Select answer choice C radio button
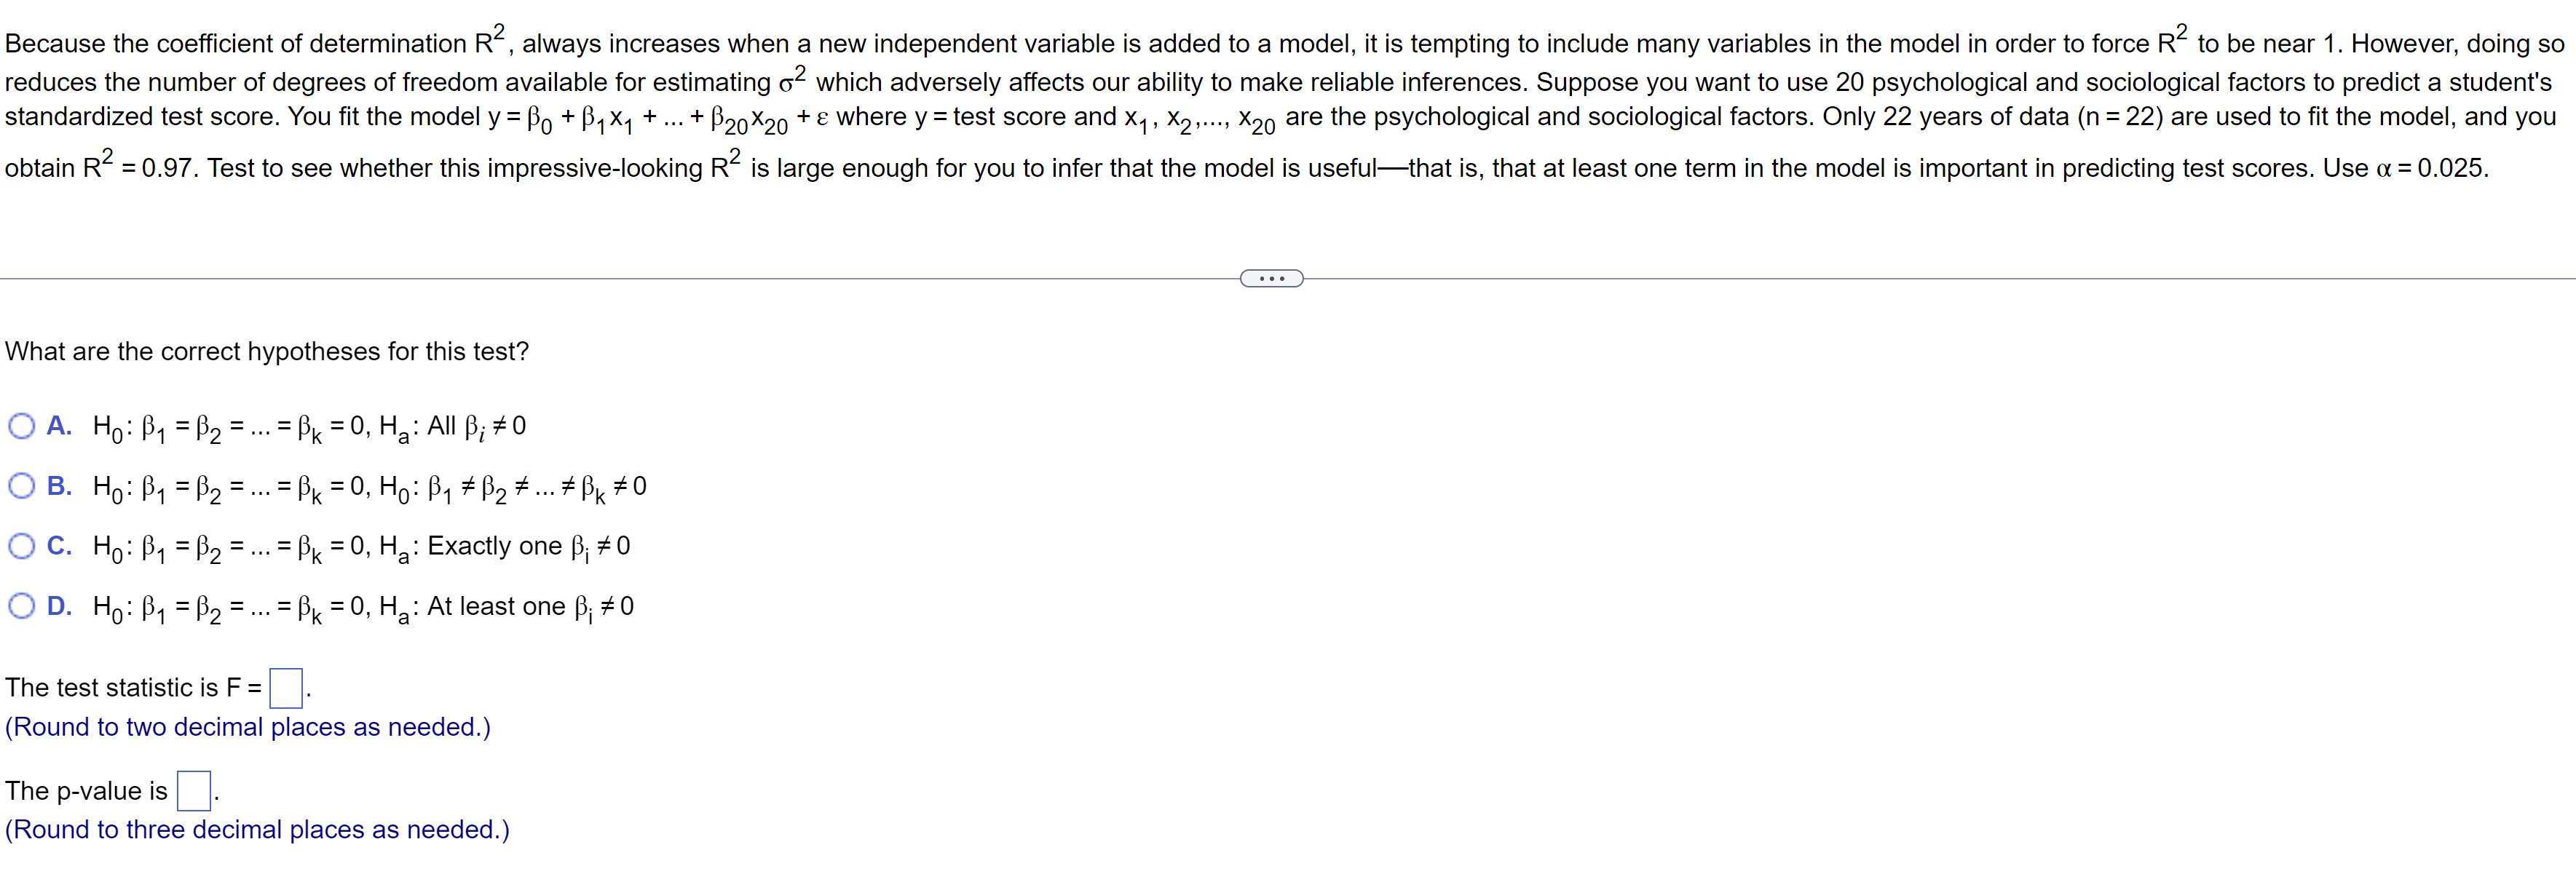The width and height of the screenshot is (2576, 874). 22,546
